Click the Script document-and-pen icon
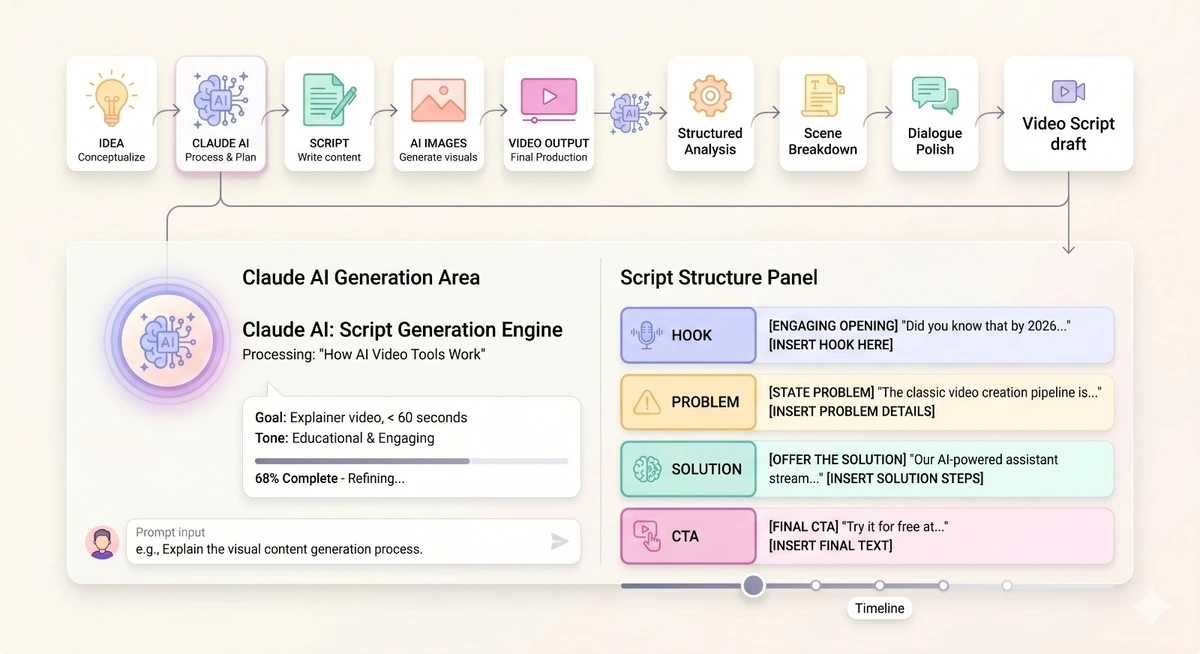Screen dimensions: 1200x654 click(329, 100)
